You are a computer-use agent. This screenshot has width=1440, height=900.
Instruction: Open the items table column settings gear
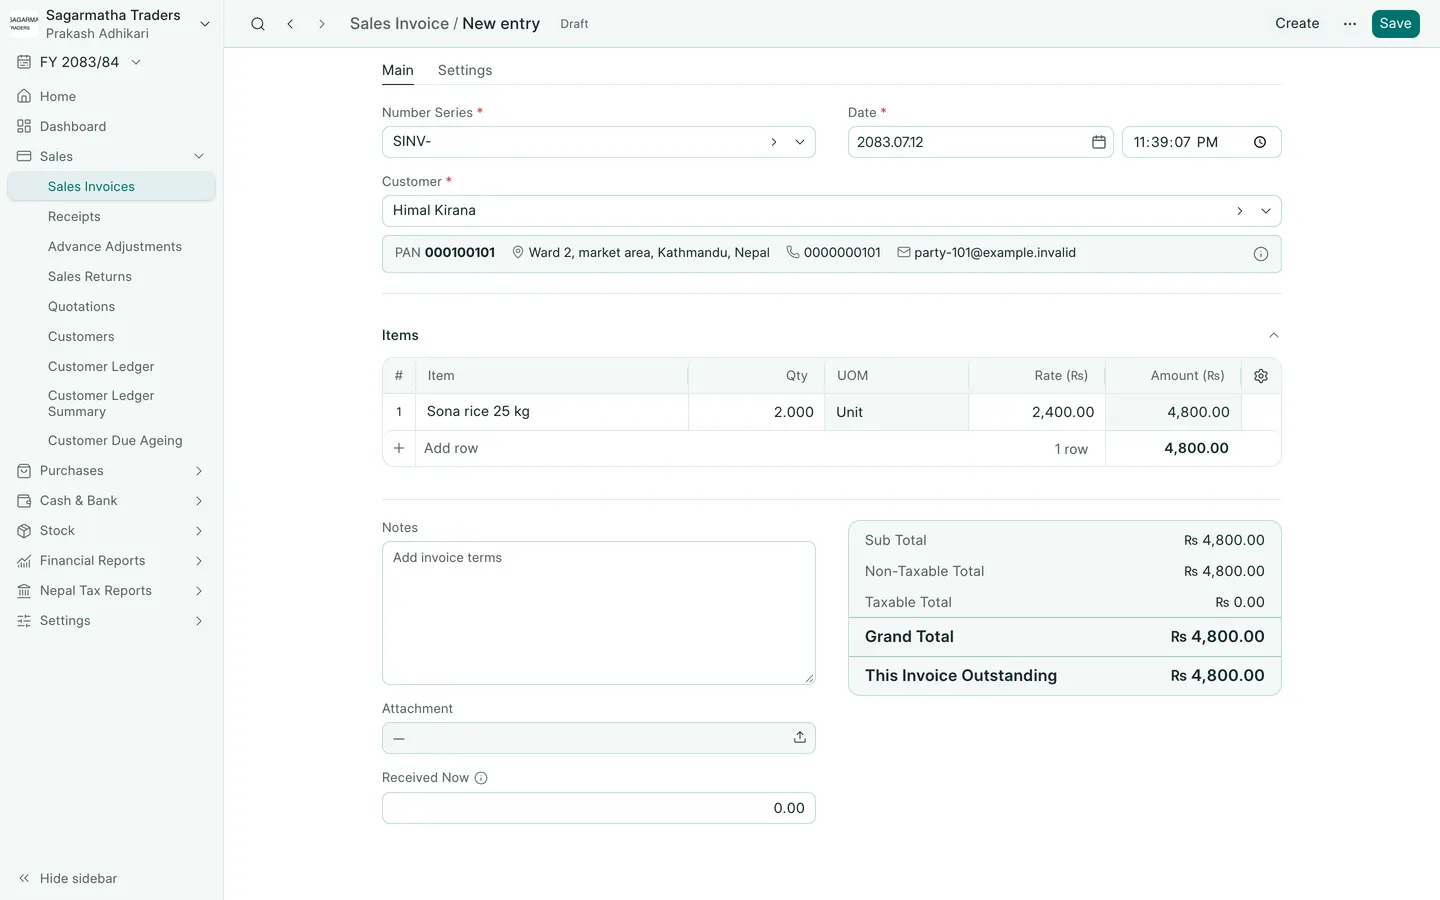click(1261, 376)
